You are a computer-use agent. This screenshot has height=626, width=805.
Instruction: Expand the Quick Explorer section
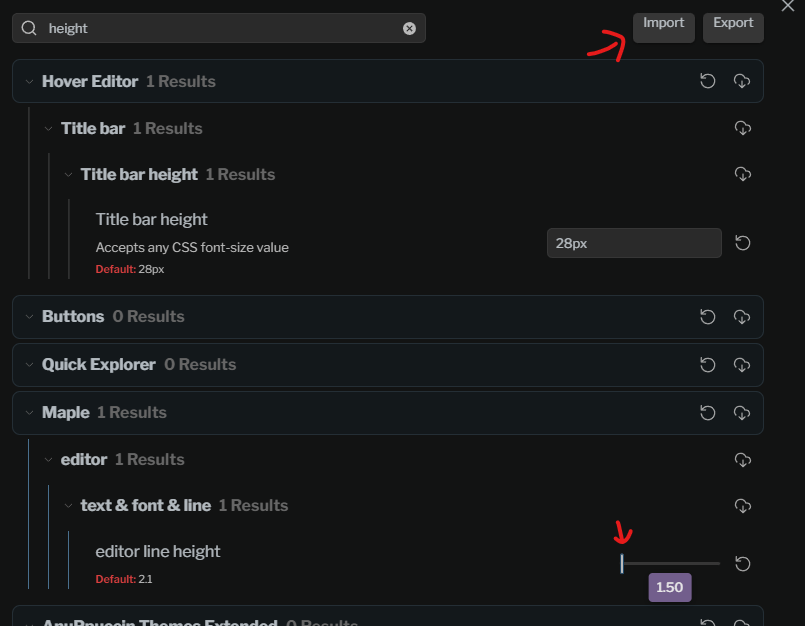(x=28, y=365)
